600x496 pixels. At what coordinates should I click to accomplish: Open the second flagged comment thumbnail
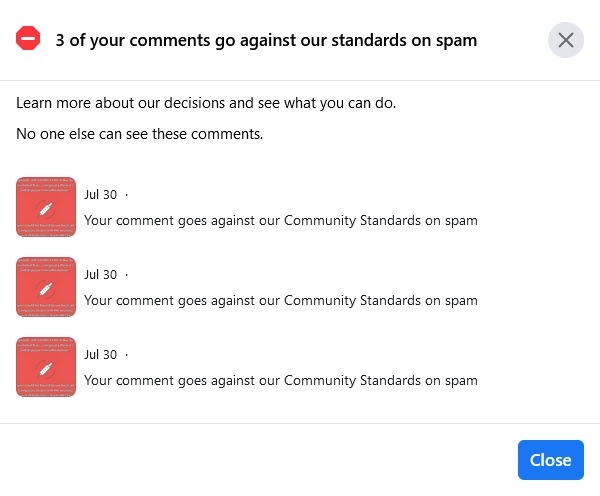pos(46,287)
